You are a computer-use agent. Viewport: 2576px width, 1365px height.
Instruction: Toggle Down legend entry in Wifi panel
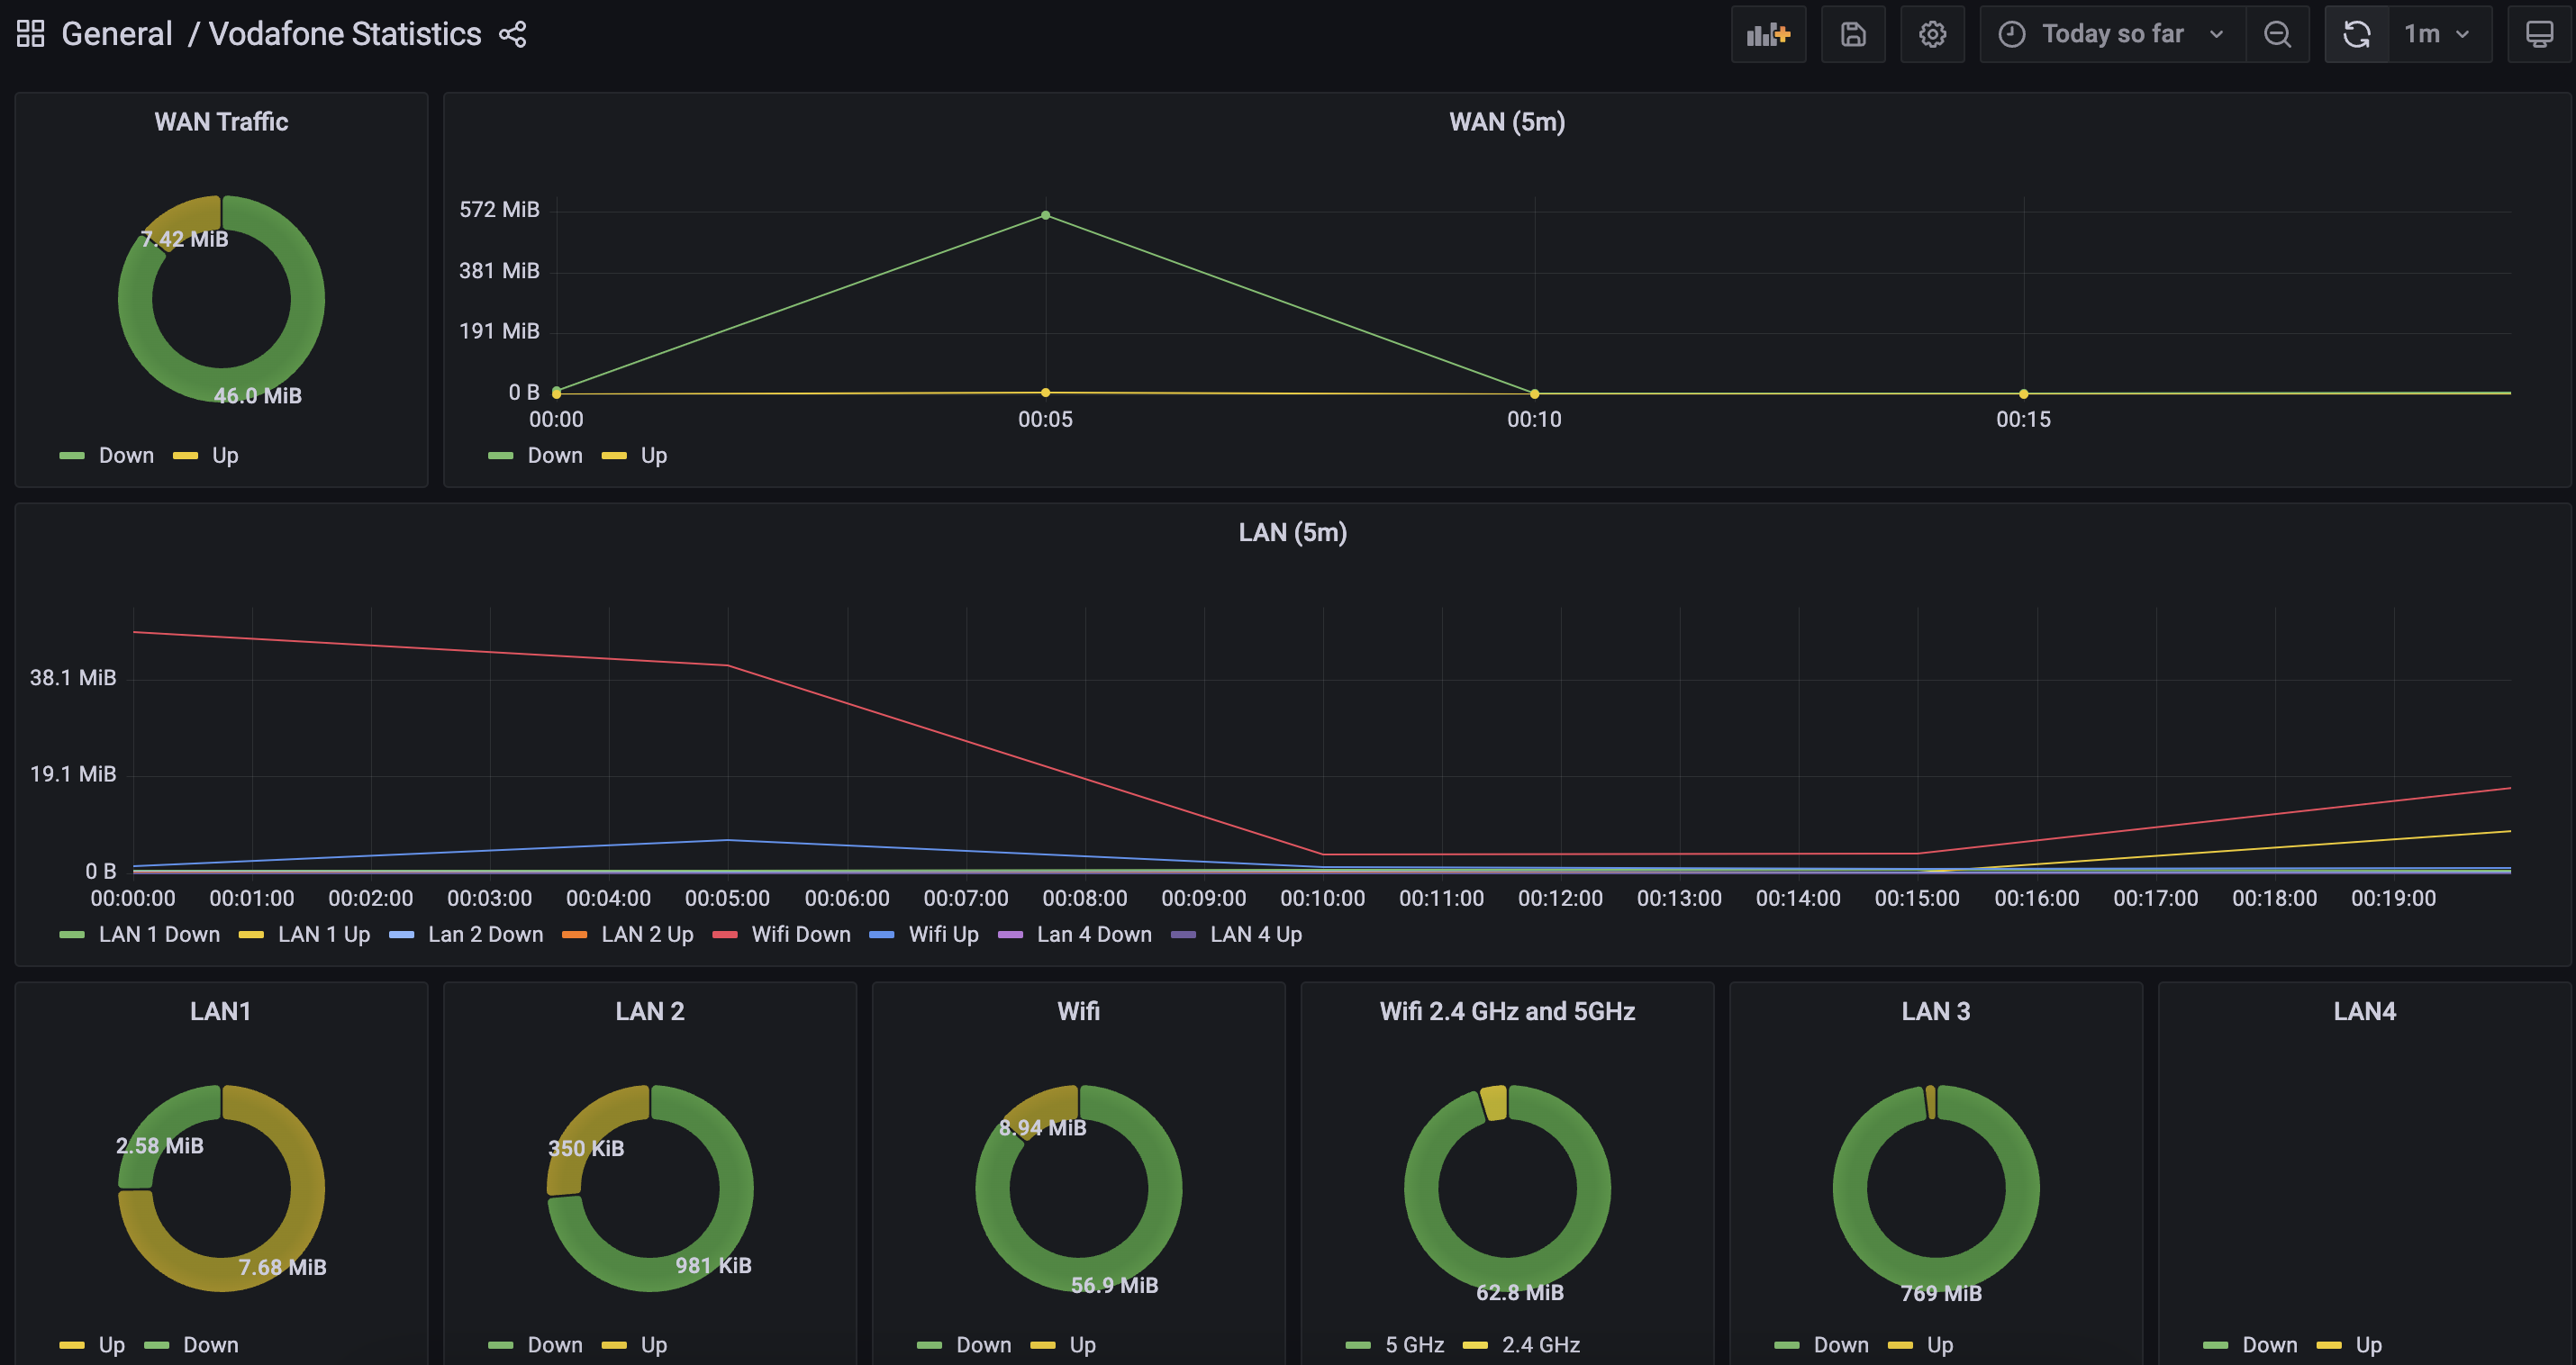(984, 1345)
